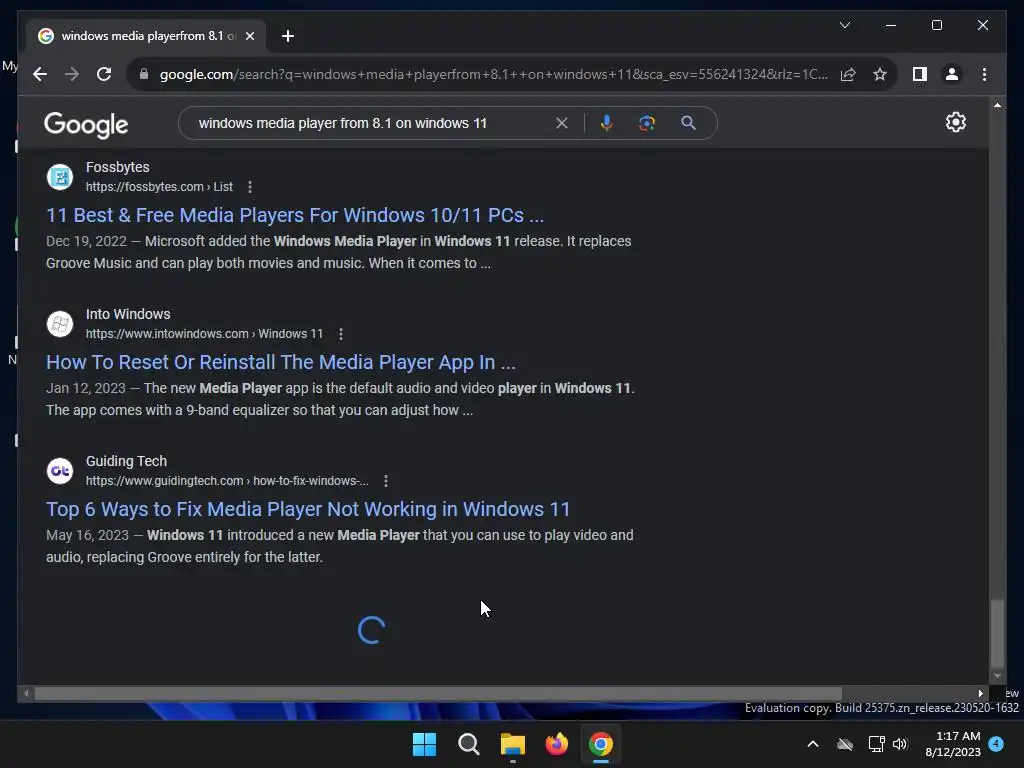Open Fossbytes result options menu
The width and height of the screenshot is (1024, 768).
pos(249,187)
